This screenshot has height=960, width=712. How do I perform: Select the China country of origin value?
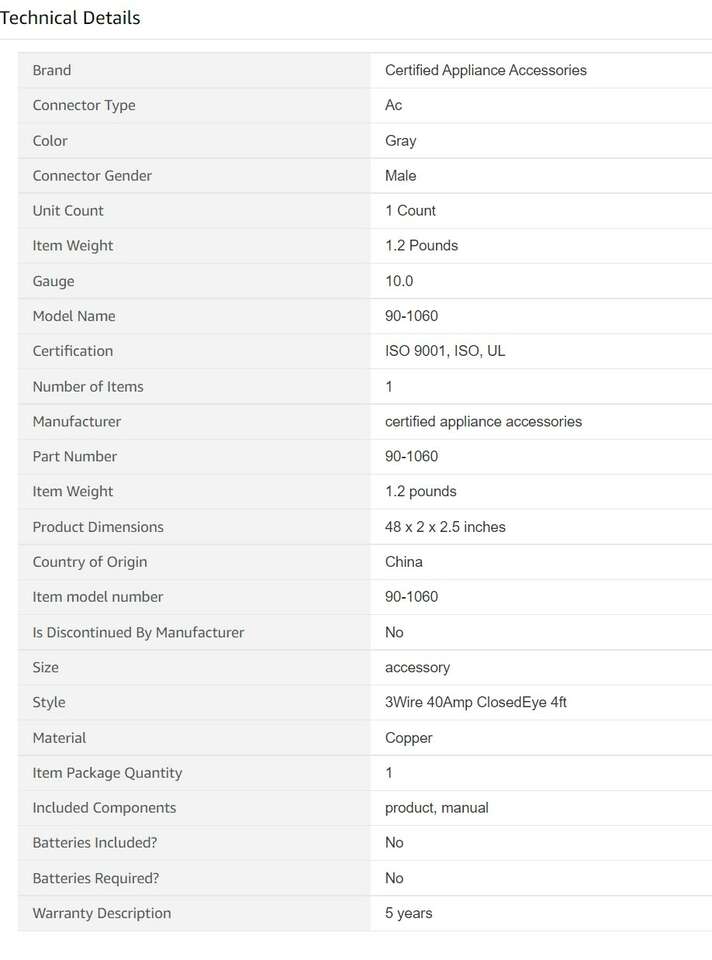pyautogui.click(x=404, y=562)
